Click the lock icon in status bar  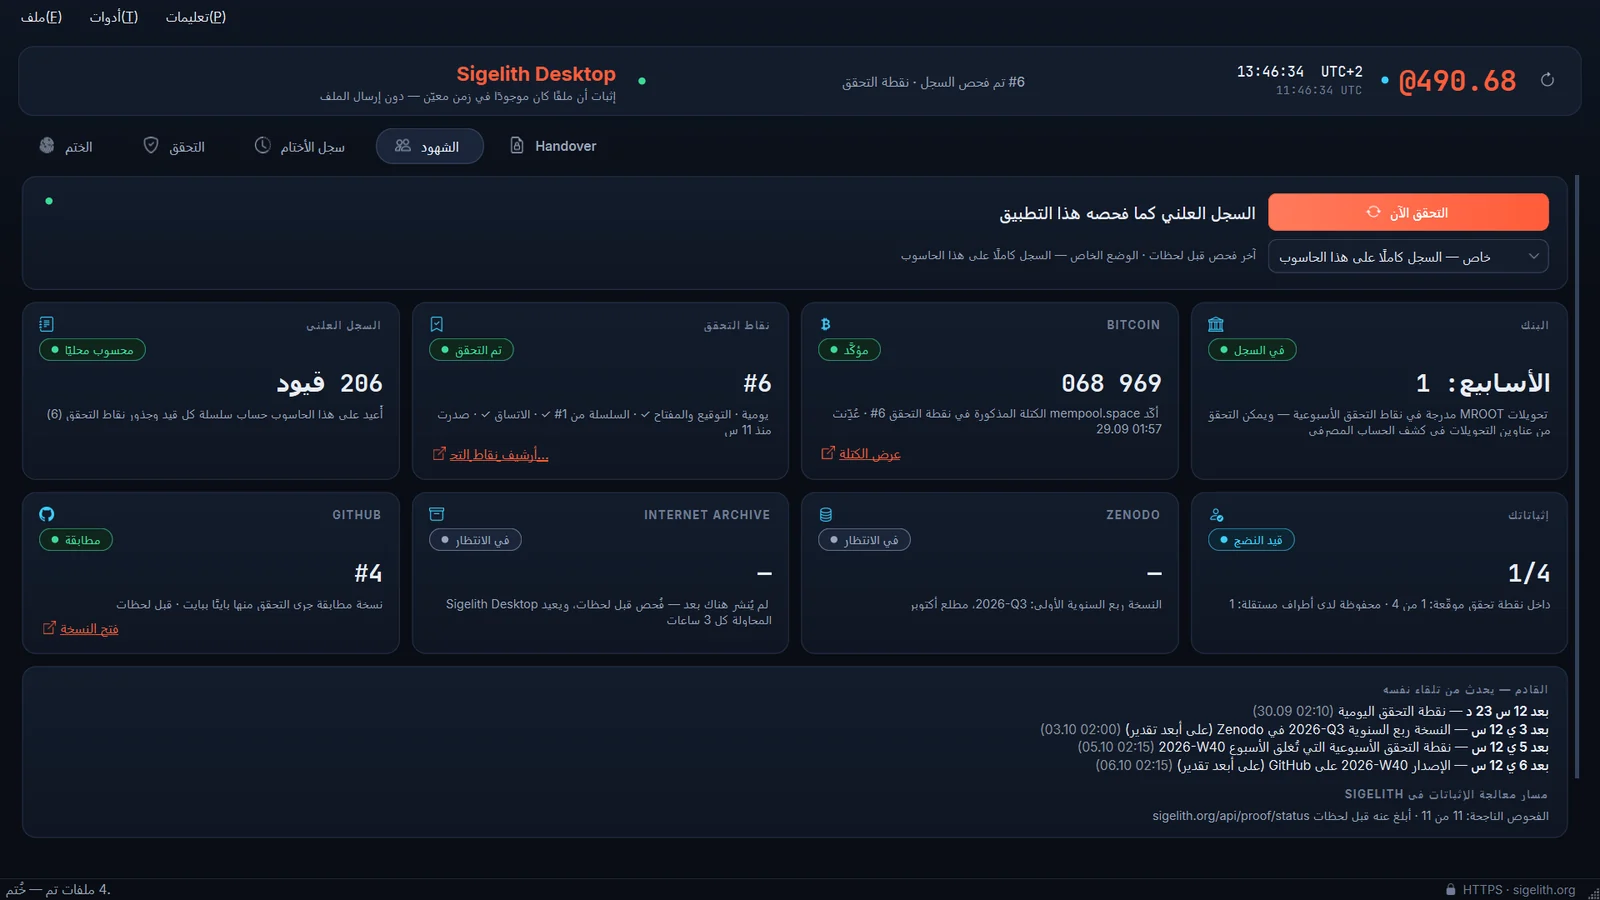tap(1451, 890)
